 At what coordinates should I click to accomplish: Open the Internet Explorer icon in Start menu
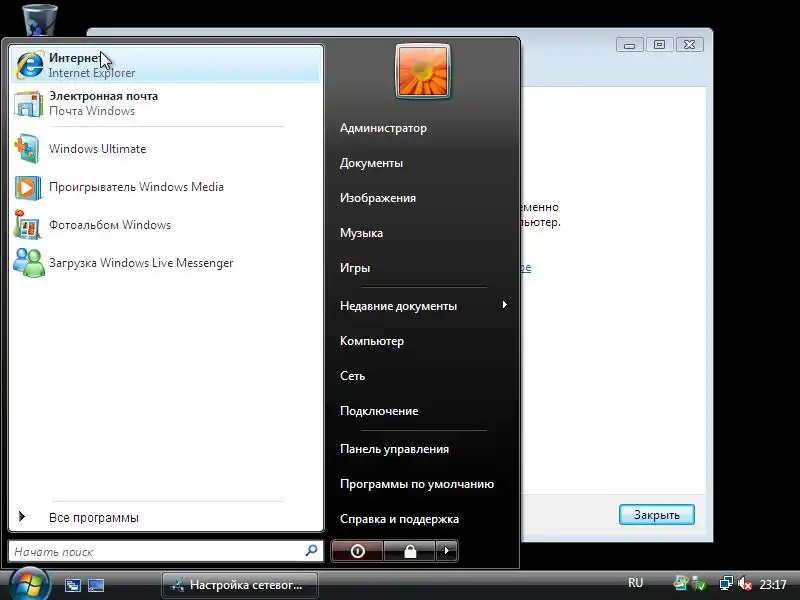pos(29,65)
